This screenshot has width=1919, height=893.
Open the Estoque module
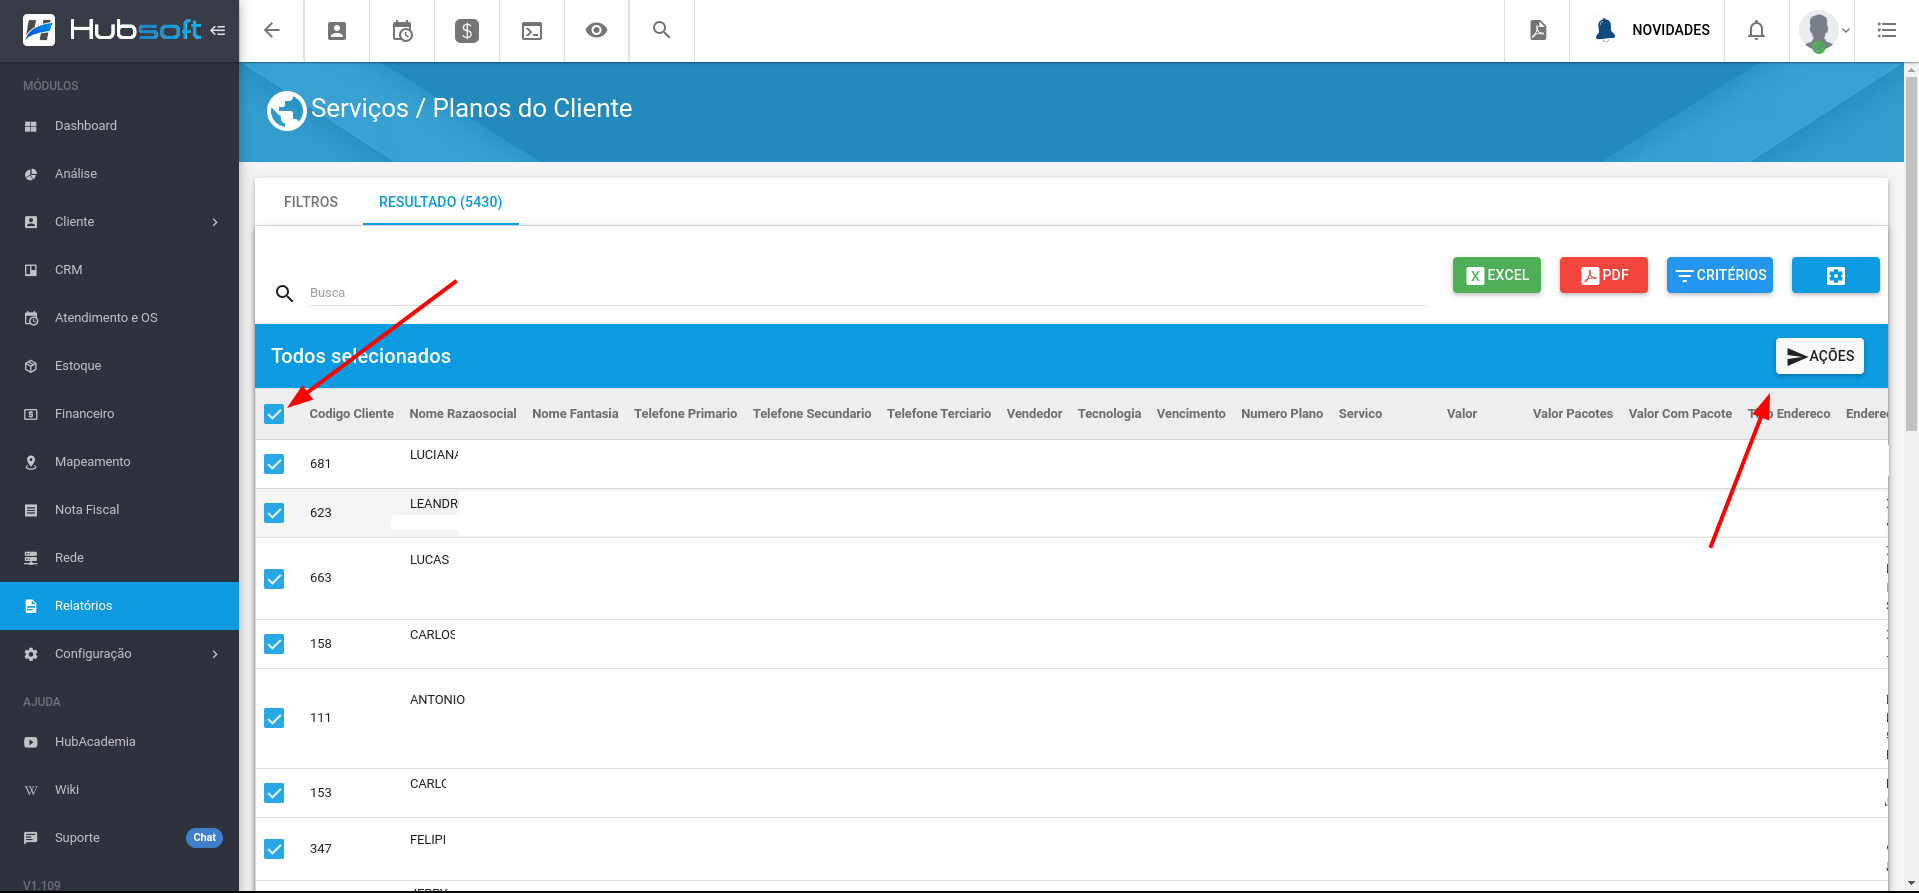[x=119, y=366]
